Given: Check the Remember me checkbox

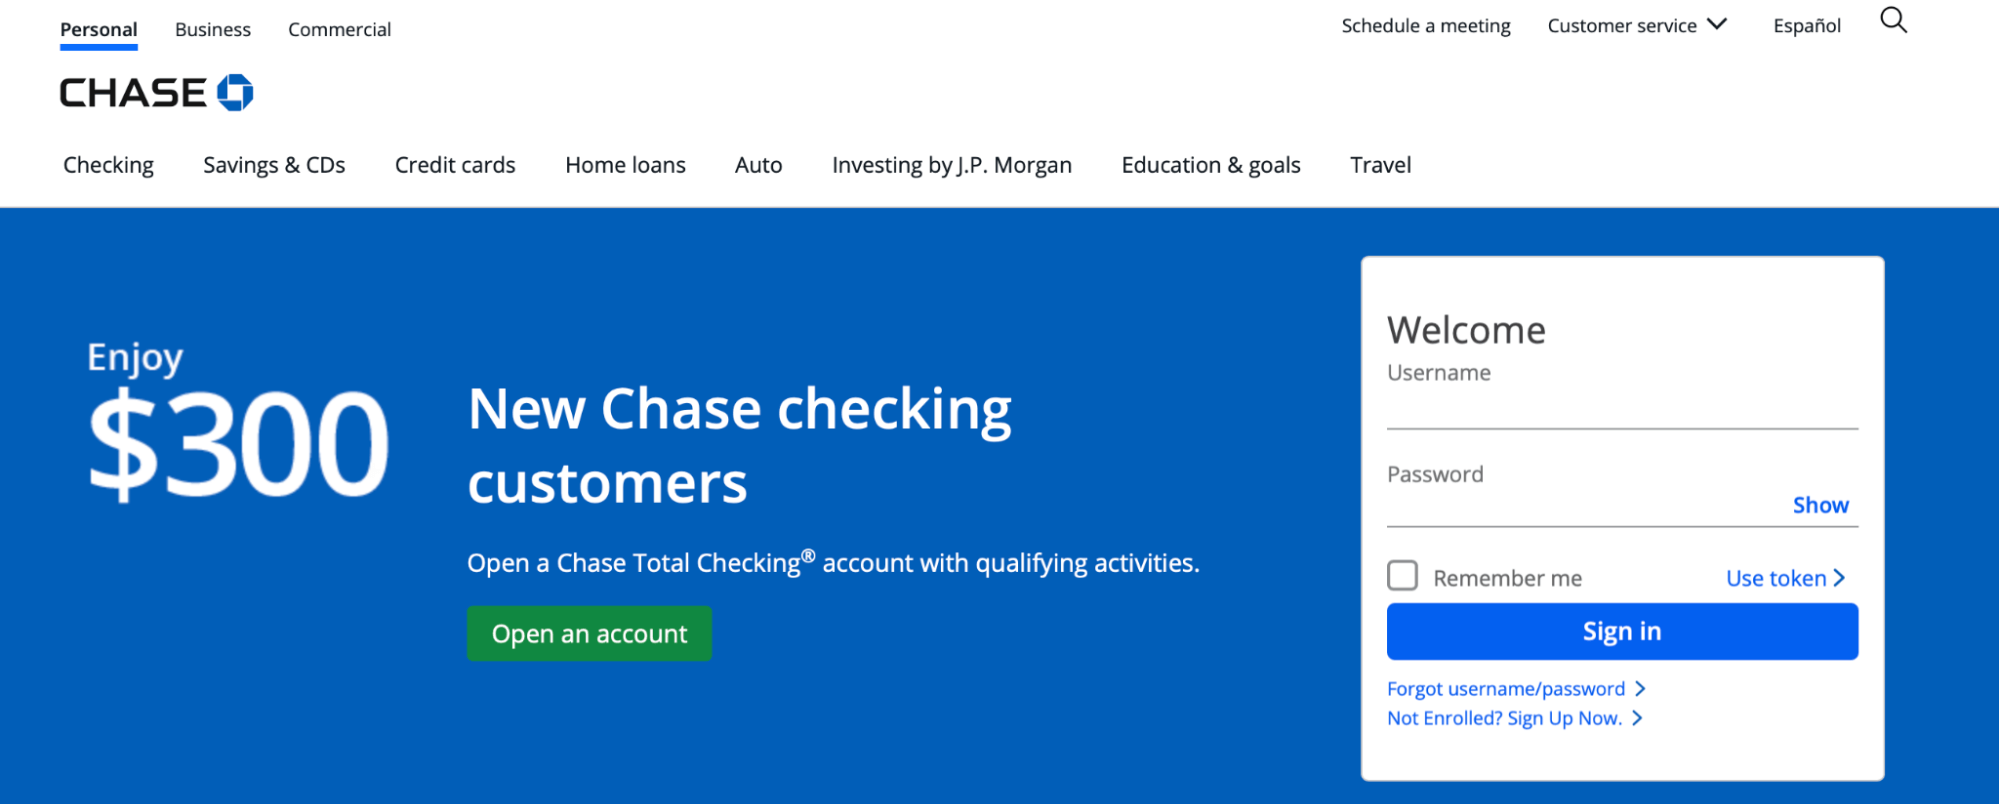Looking at the screenshot, I should coord(1402,576).
